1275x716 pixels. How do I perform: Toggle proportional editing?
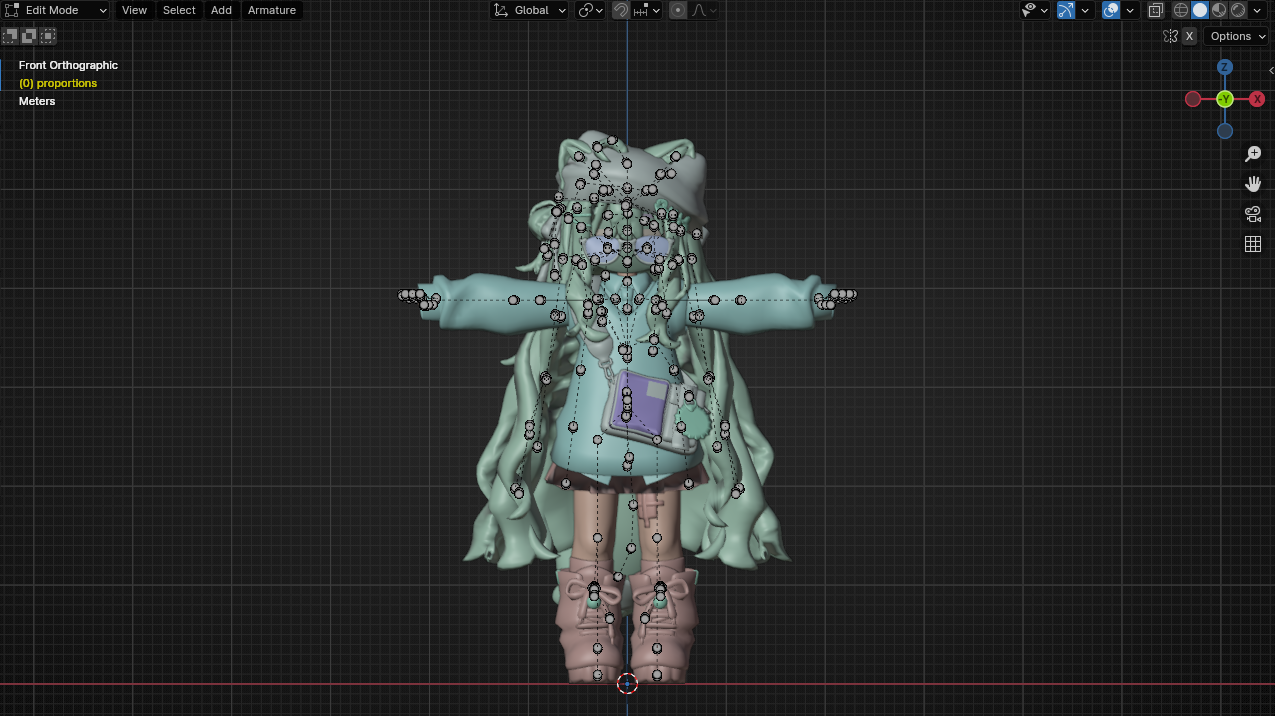click(678, 10)
